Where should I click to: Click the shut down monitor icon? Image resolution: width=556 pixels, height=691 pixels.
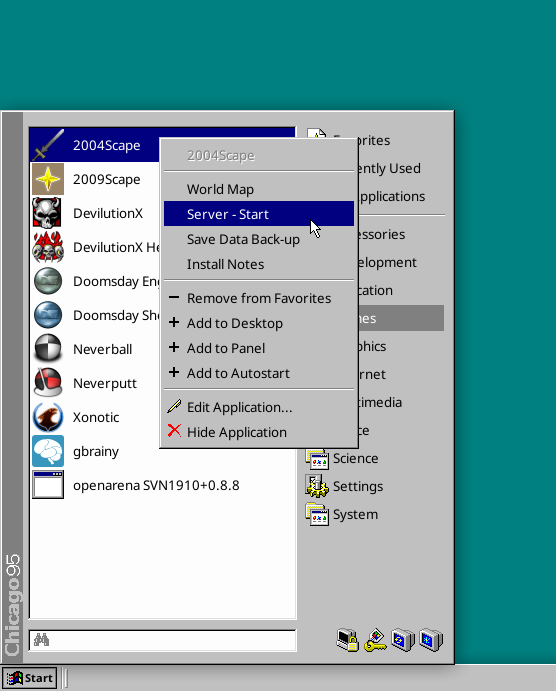click(x=431, y=640)
